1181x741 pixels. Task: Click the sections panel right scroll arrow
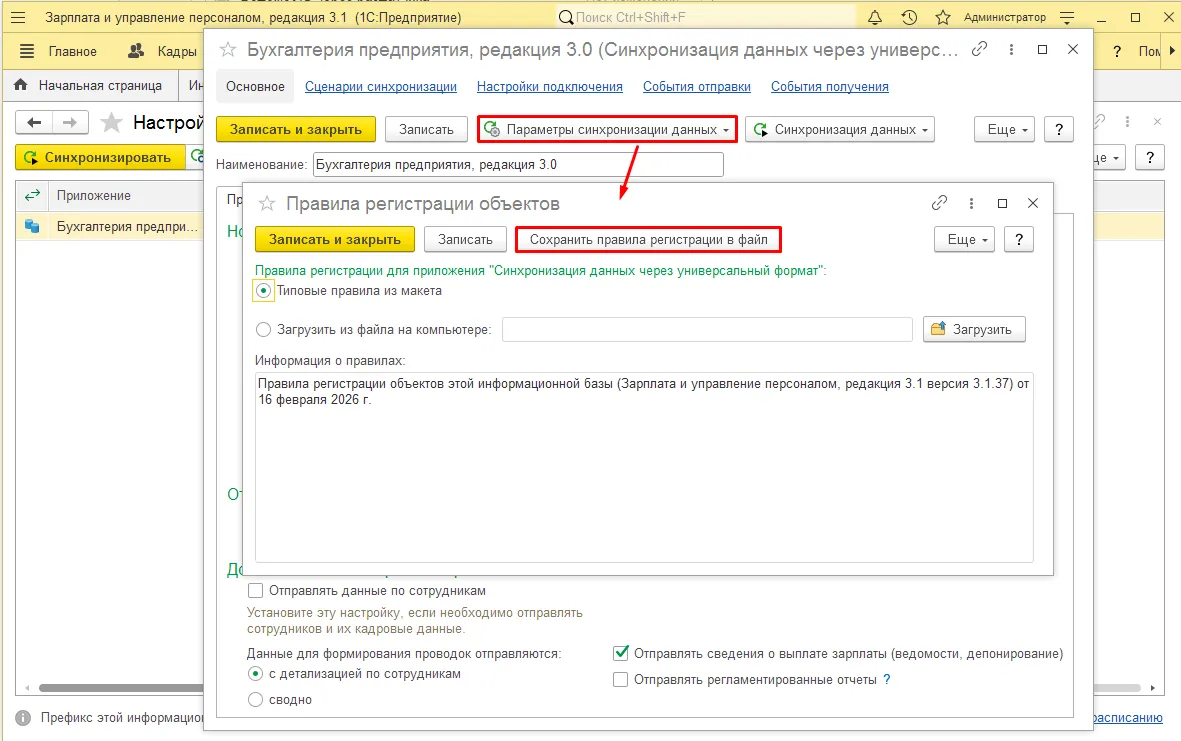tap(1172, 51)
